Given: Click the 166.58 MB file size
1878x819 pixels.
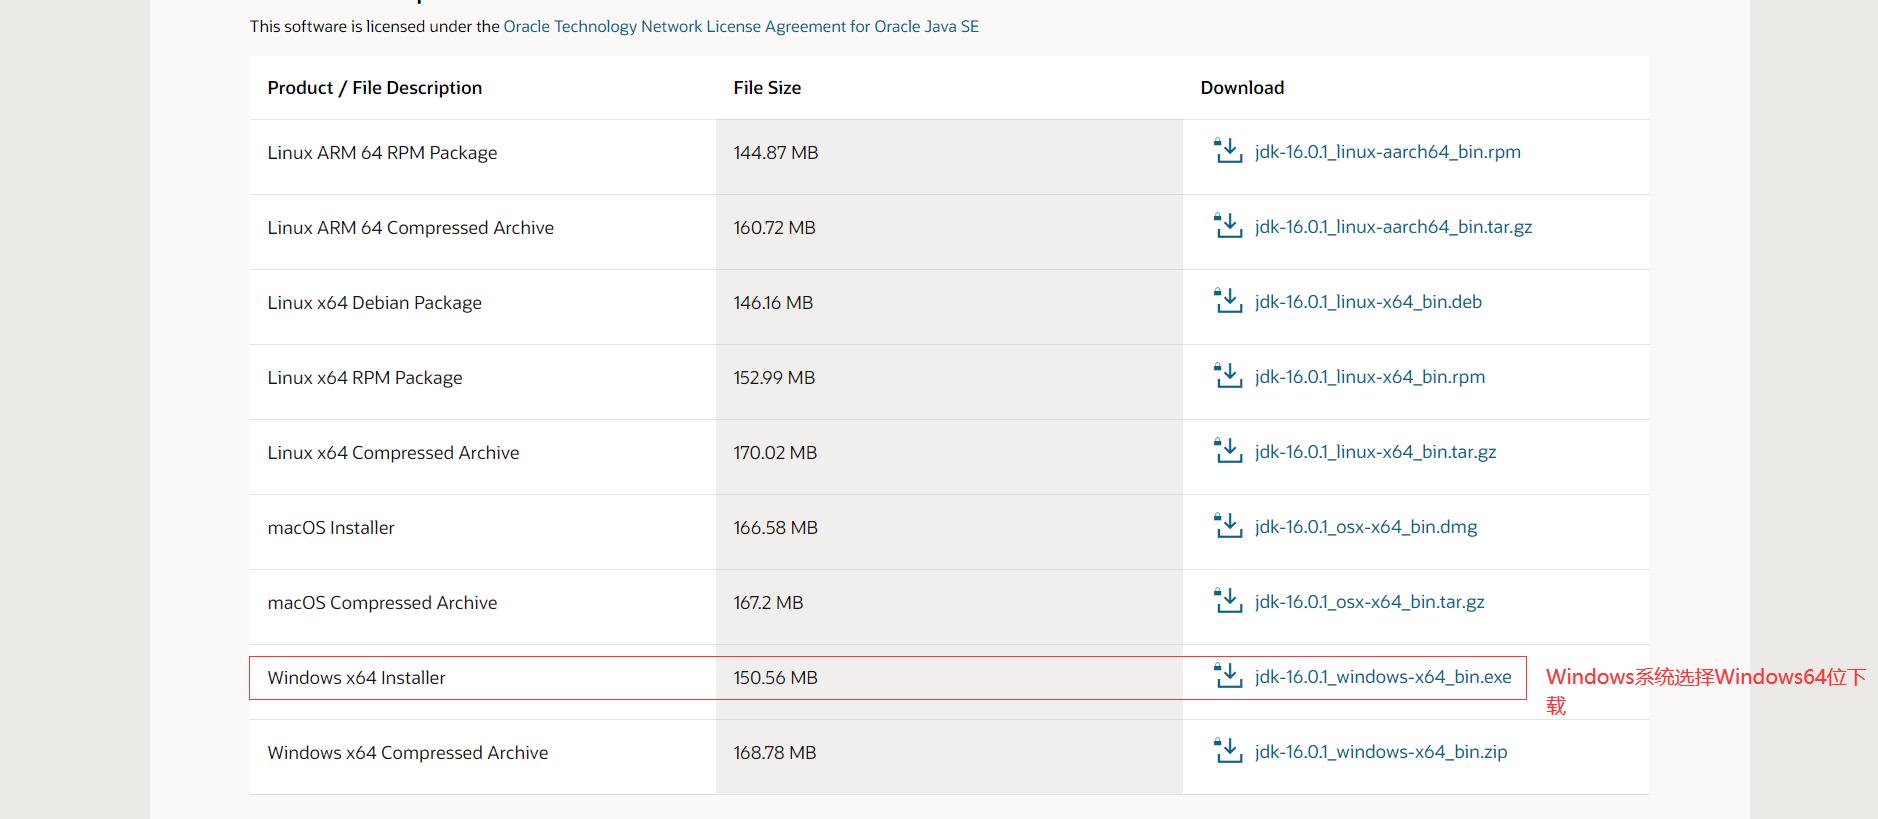Looking at the screenshot, I should pyautogui.click(x=775, y=528).
